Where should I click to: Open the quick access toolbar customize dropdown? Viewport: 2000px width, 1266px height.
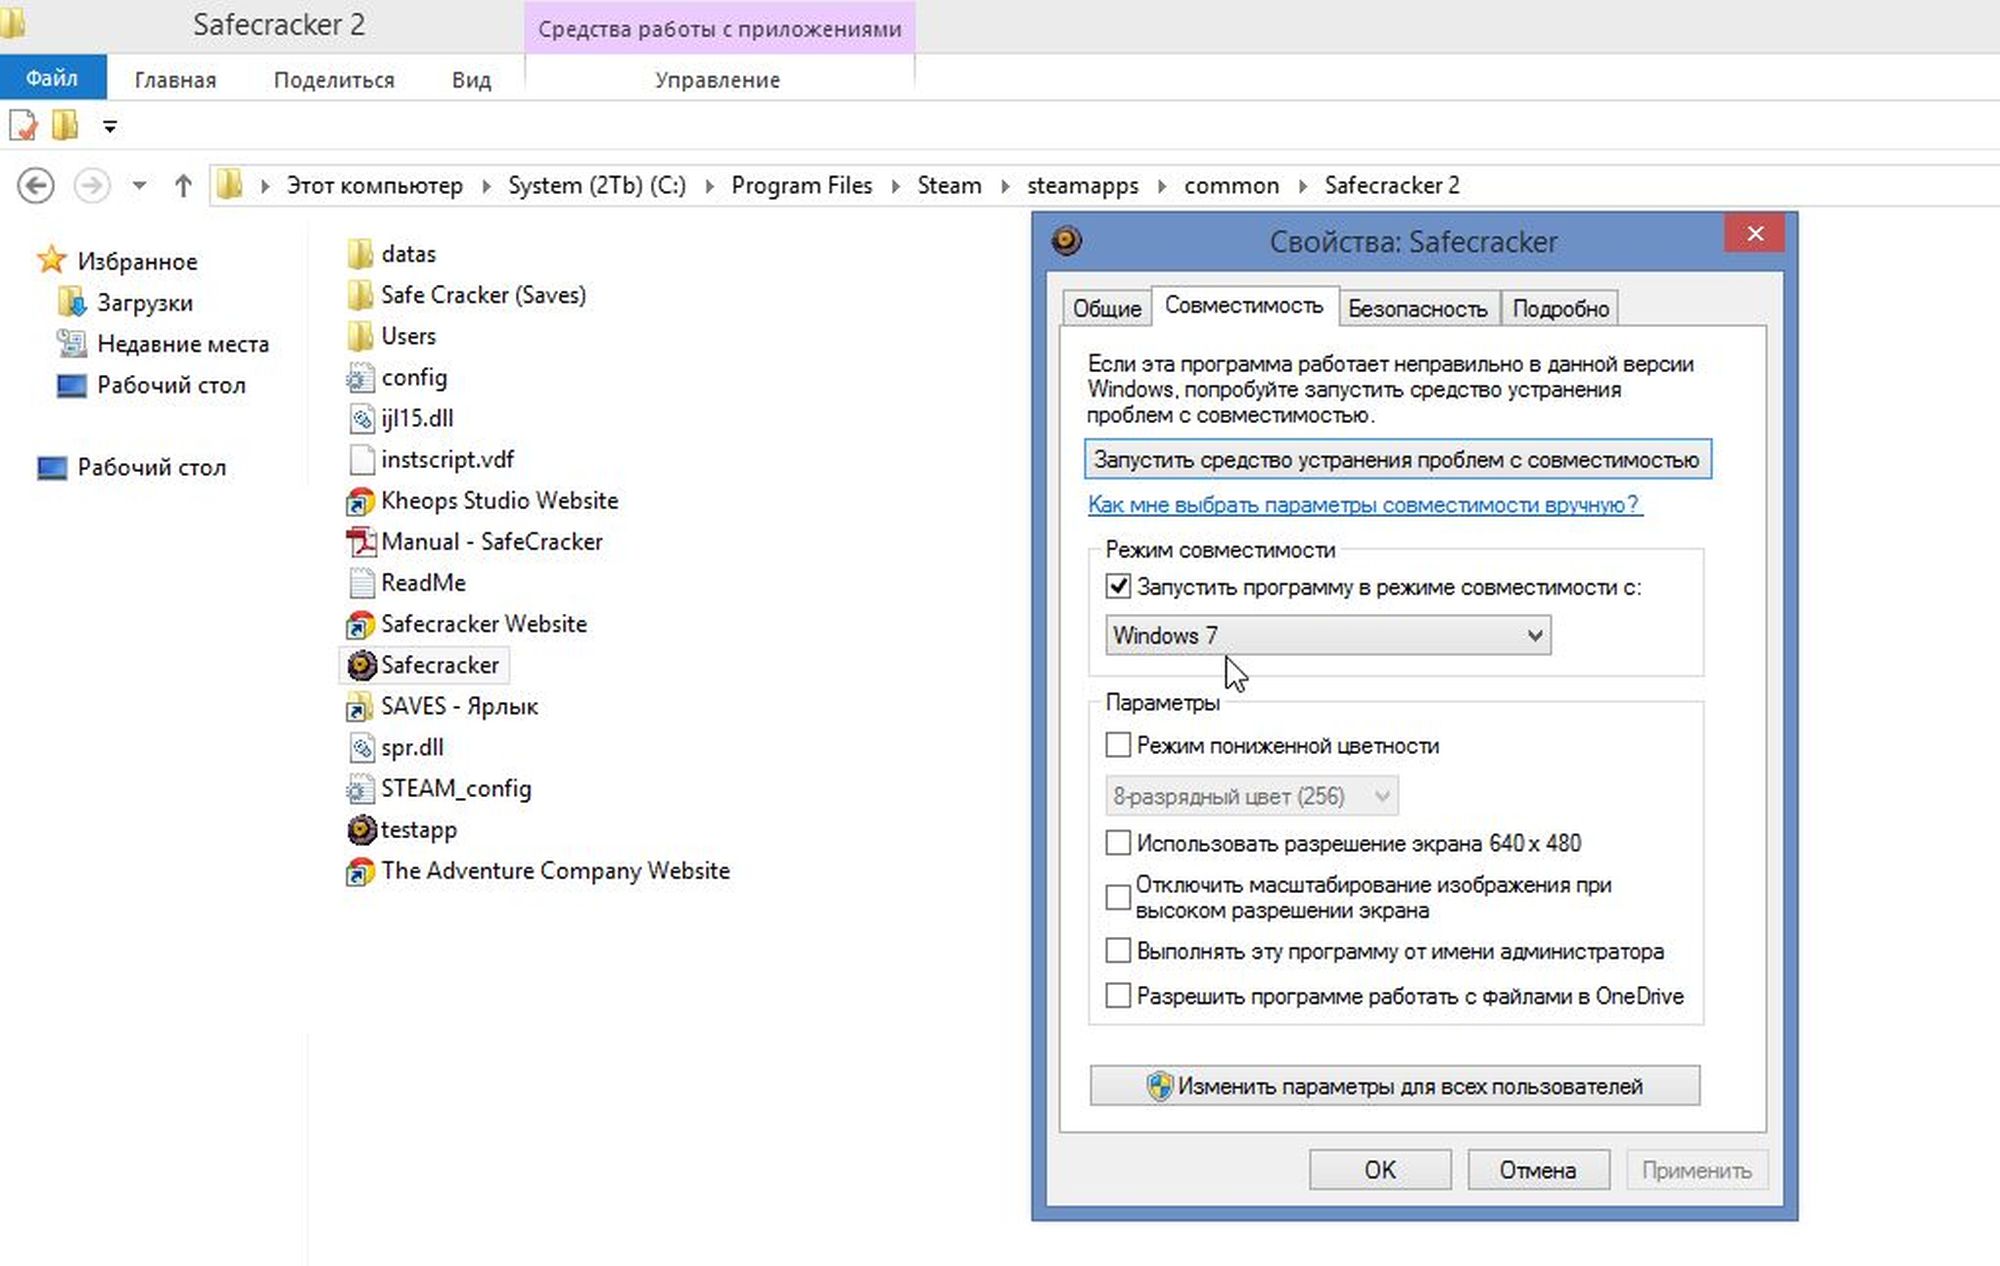click(x=110, y=127)
